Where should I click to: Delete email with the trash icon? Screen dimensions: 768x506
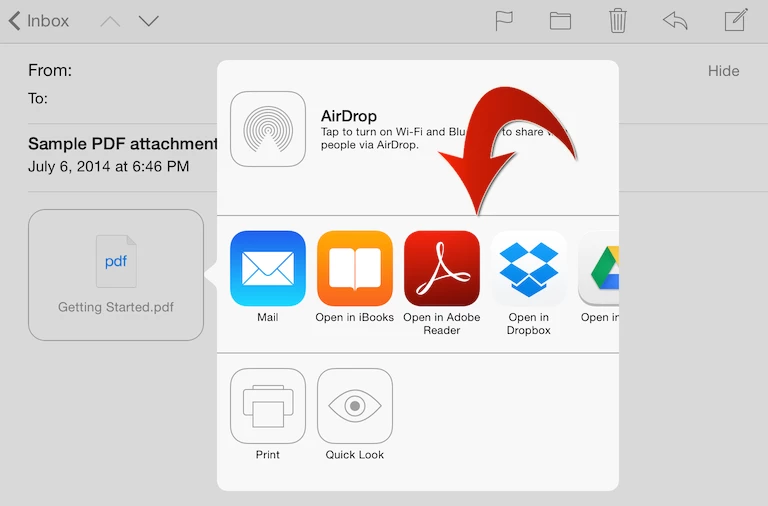click(618, 21)
